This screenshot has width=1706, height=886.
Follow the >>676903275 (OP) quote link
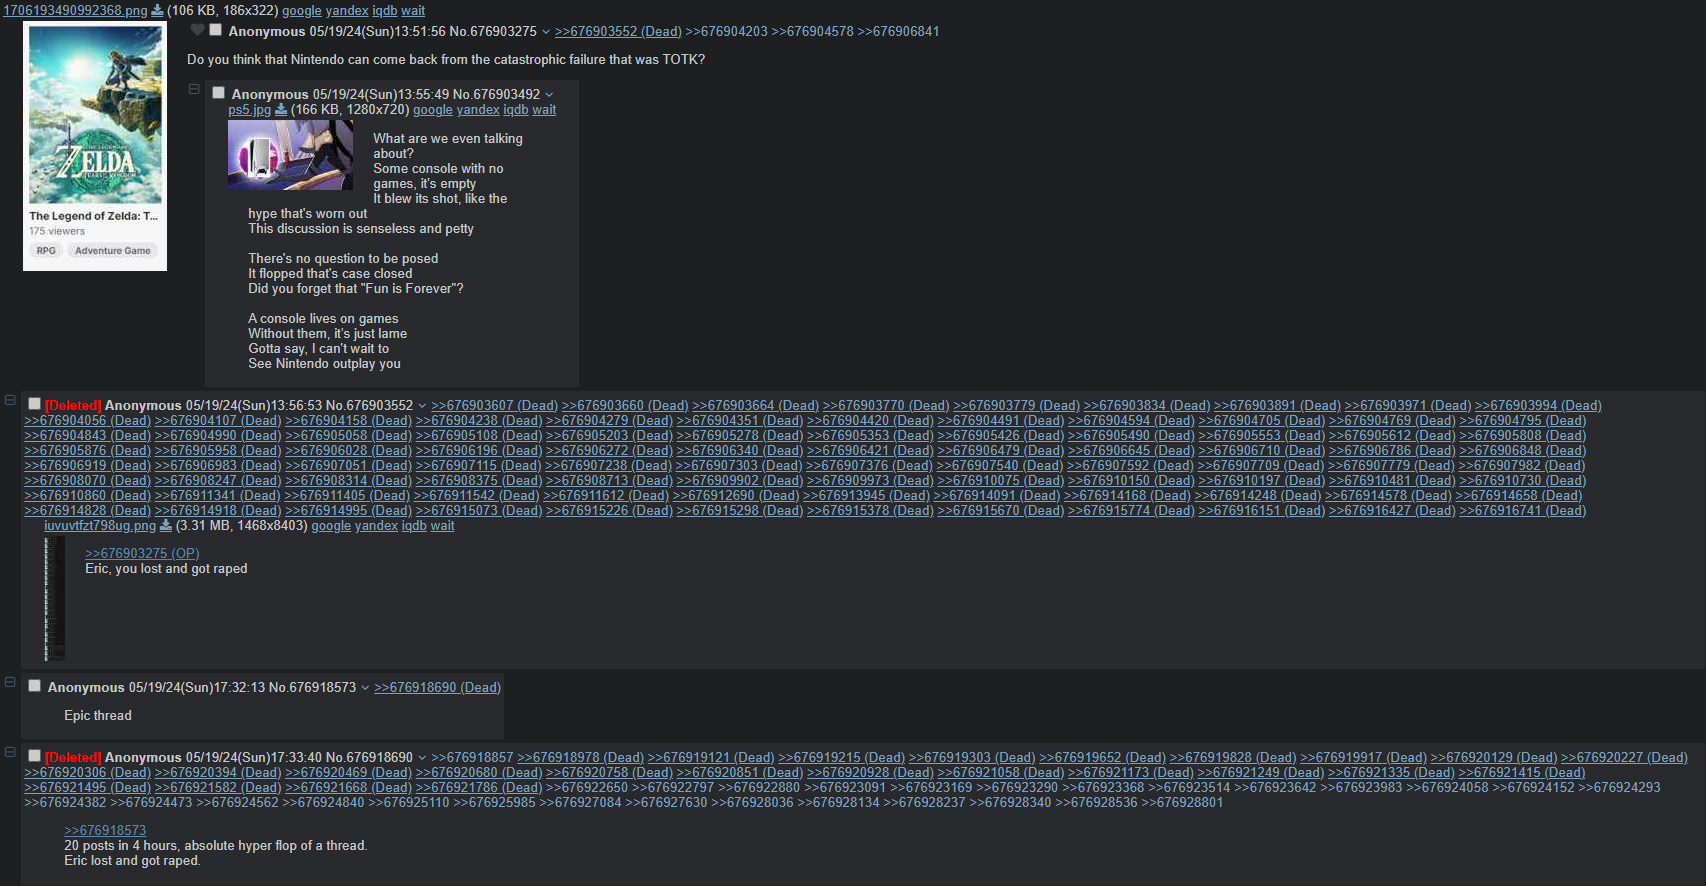(142, 554)
